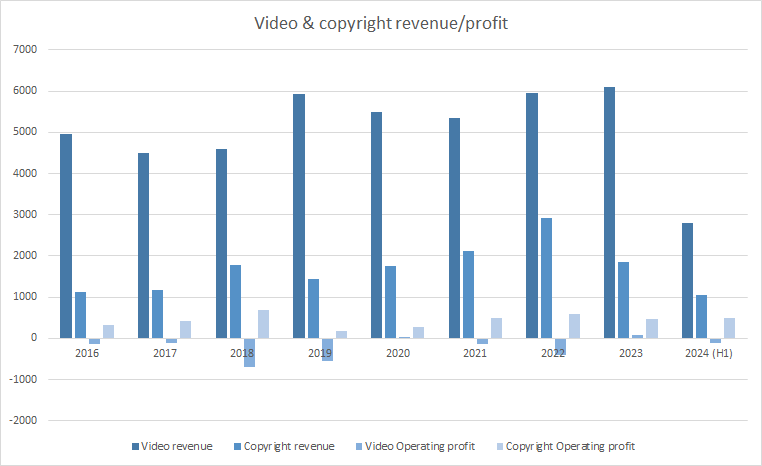Click the Video revenue legend color swatch
Image resolution: width=762 pixels, height=466 pixels.
pos(136,446)
